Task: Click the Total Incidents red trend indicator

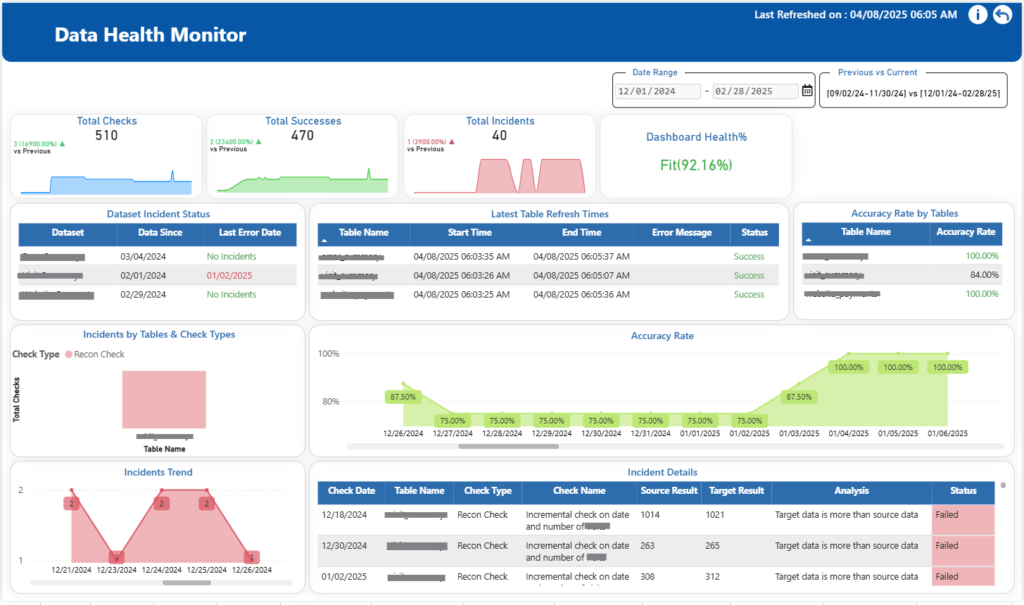Action: tap(452, 142)
